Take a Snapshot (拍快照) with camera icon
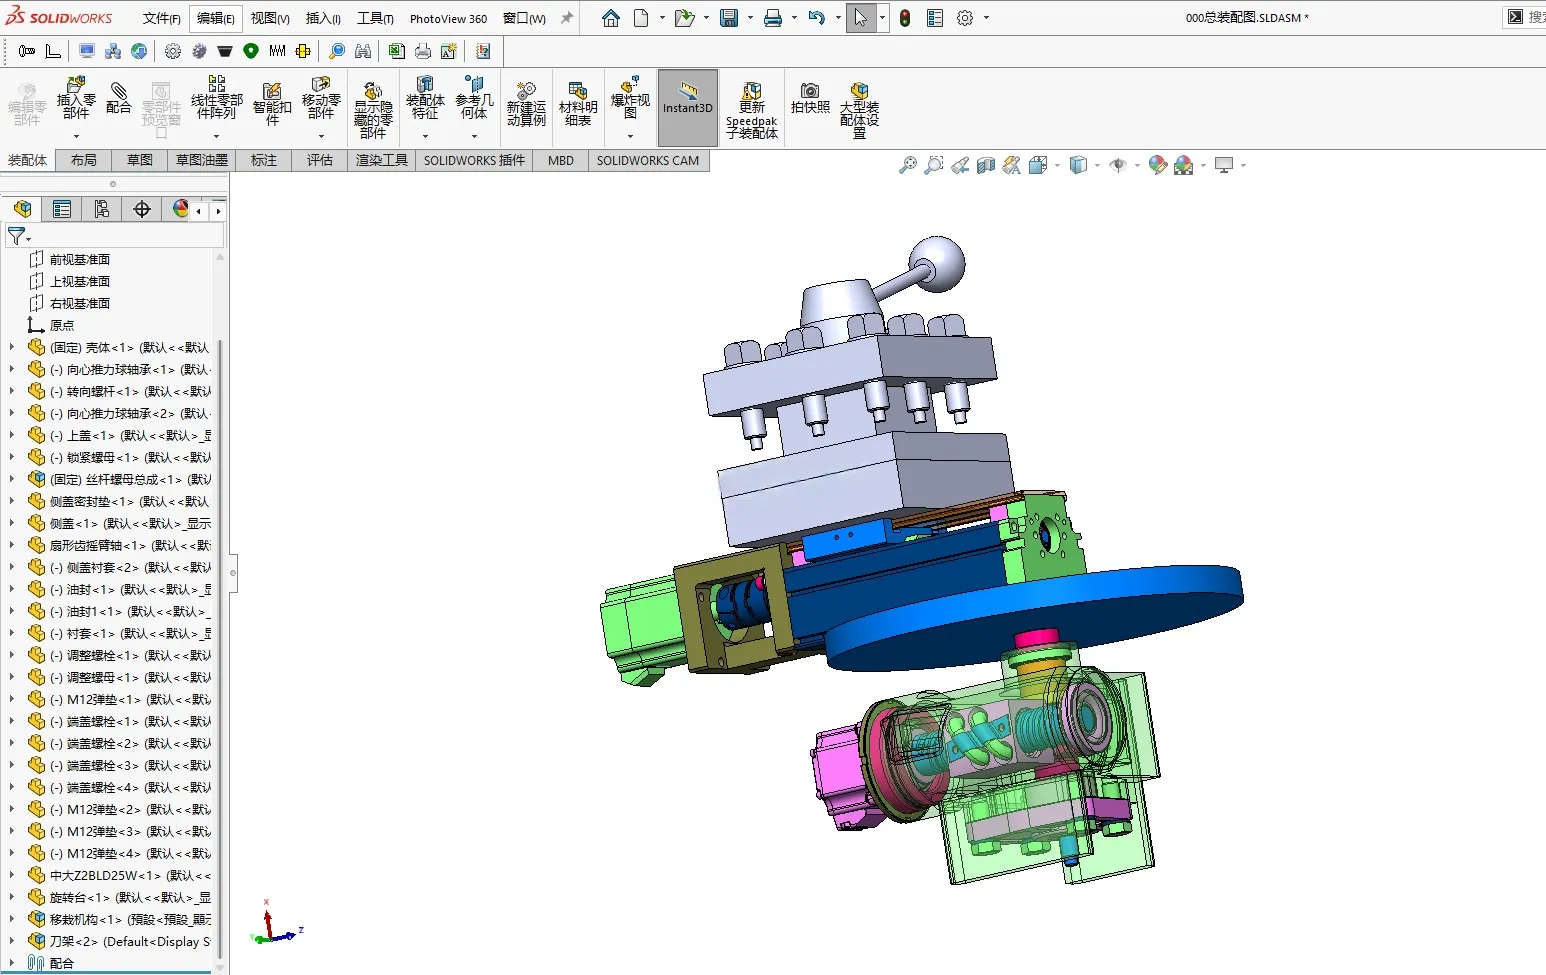 pyautogui.click(x=810, y=98)
